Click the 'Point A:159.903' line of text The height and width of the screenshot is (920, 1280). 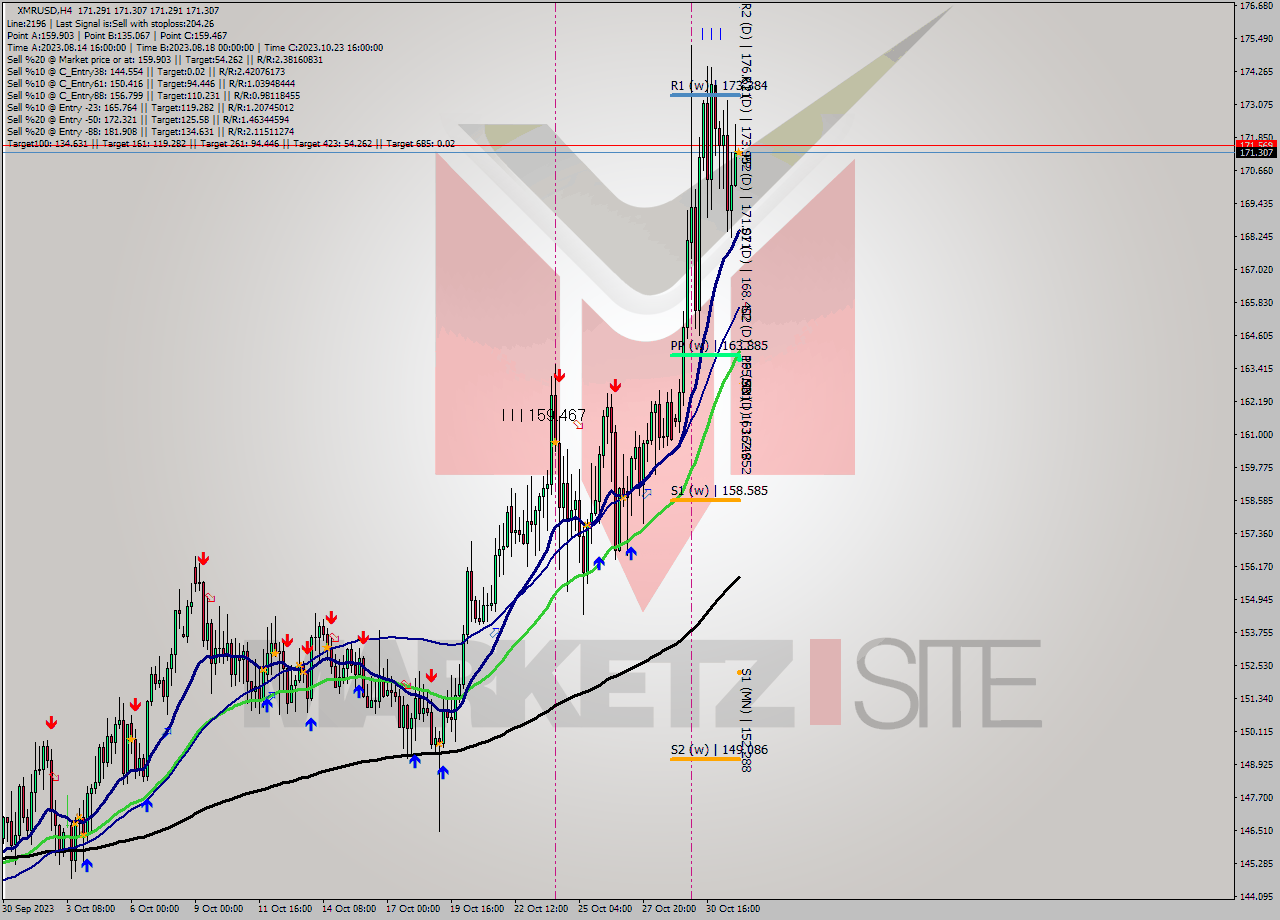coord(117,35)
